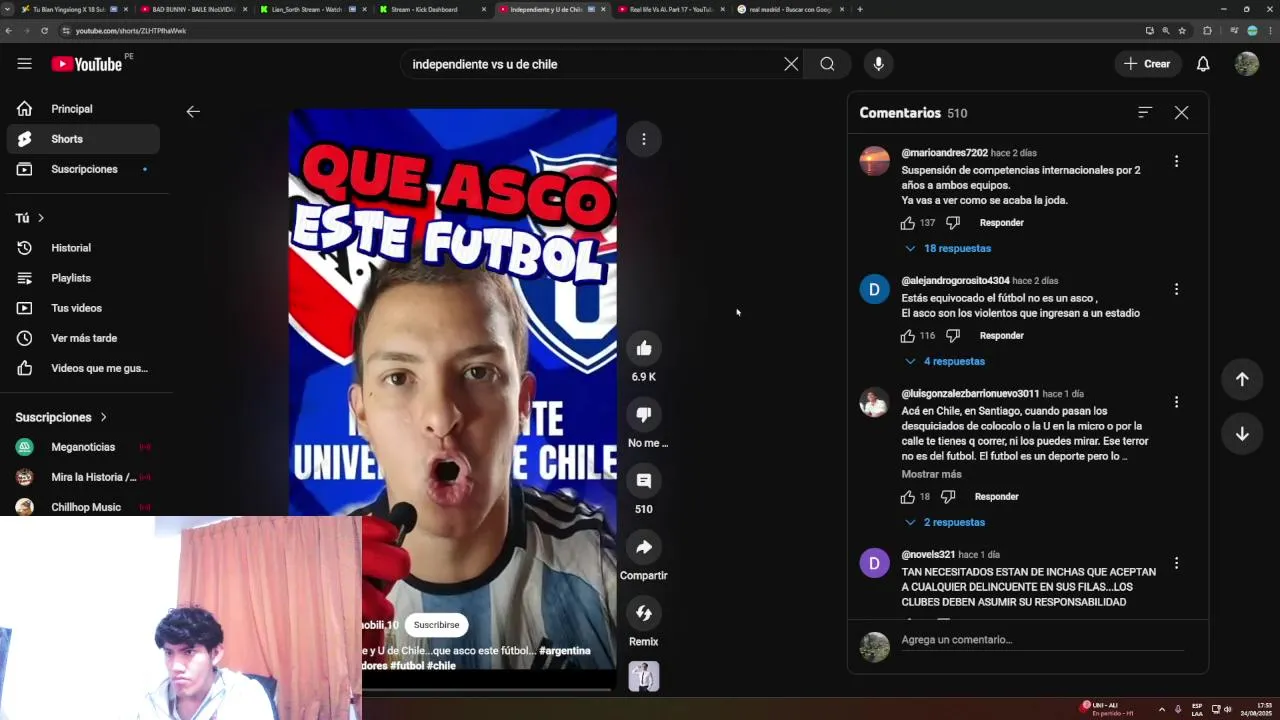Screen dimensions: 1280x720
Task: Open Mira la Historia channel subscription
Action: [83, 477]
